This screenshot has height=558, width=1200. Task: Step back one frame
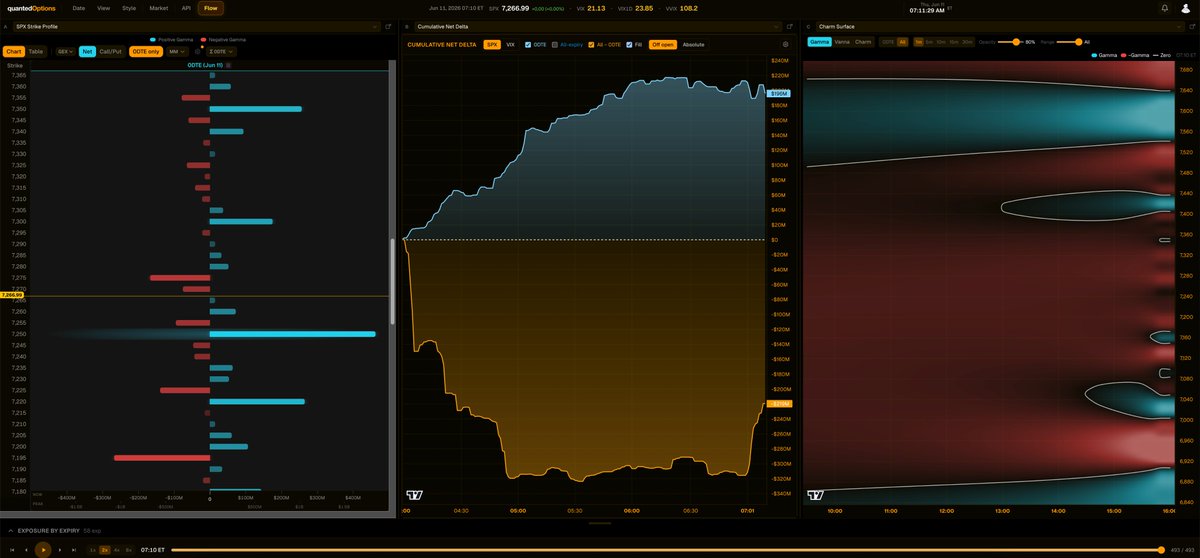click(x=26, y=550)
